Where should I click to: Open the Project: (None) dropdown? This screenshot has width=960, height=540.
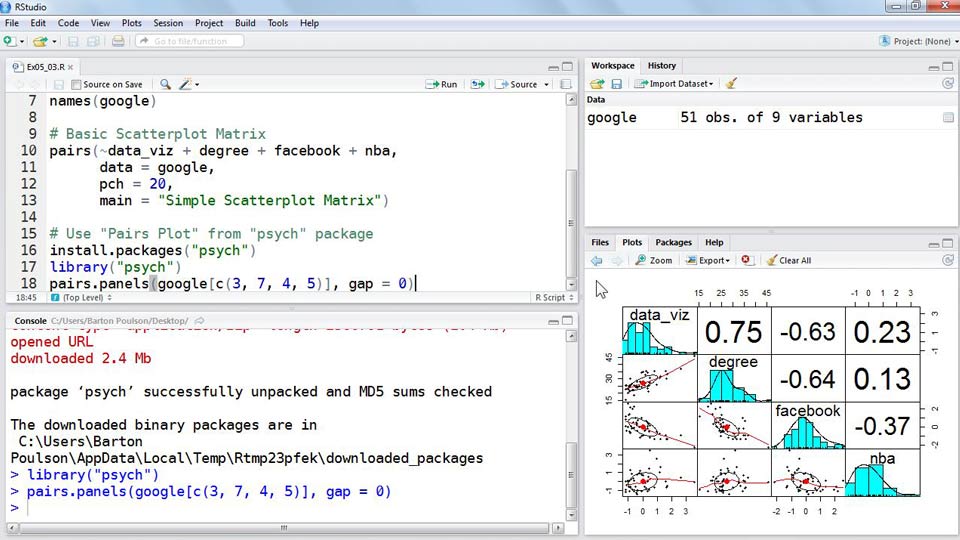click(x=918, y=41)
